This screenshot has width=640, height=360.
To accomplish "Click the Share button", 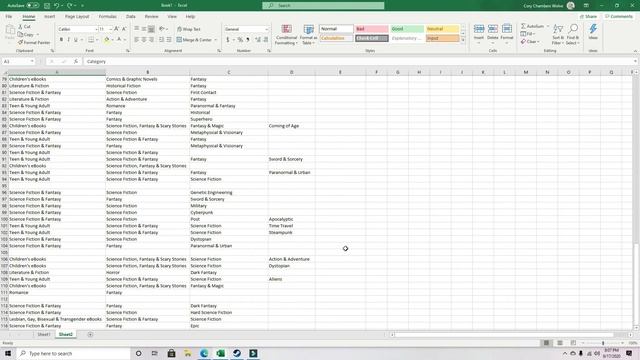I will point(589,17).
